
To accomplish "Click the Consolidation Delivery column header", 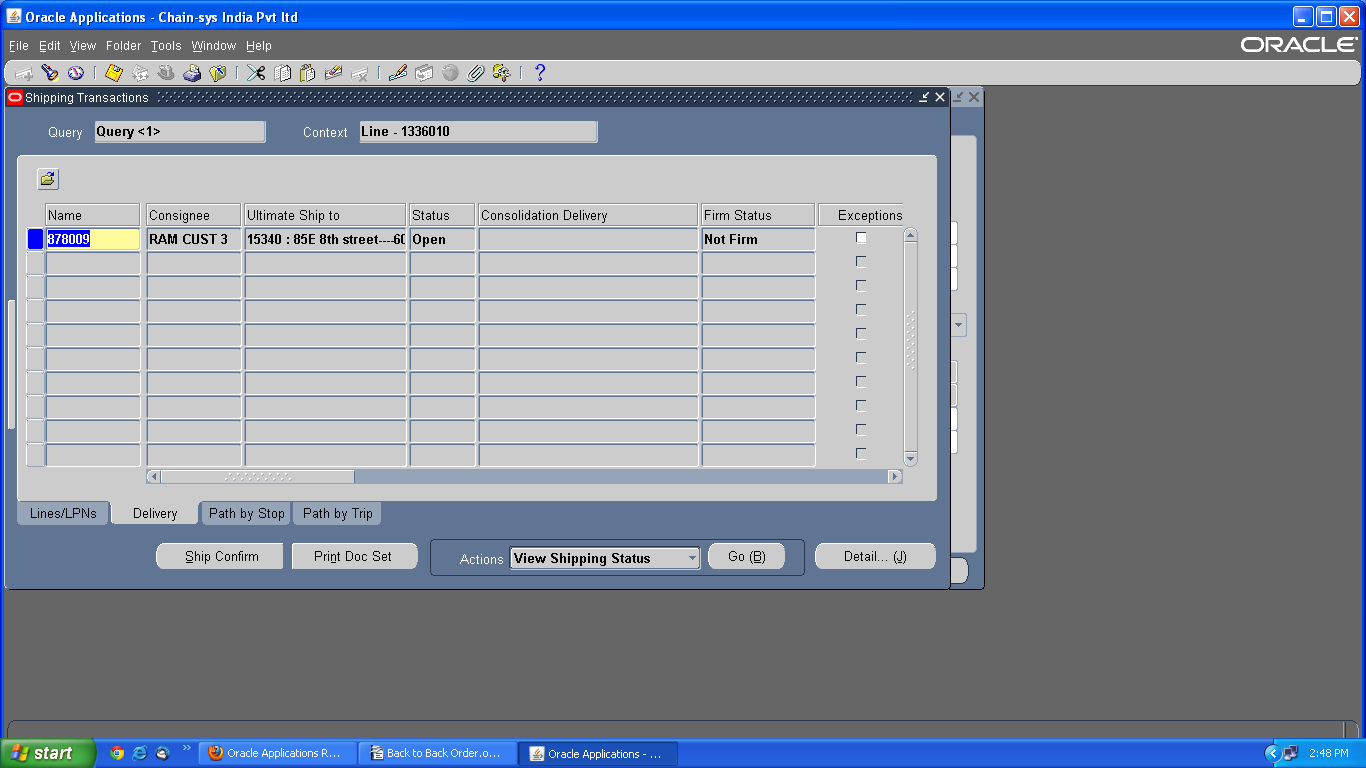I will tap(588, 215).
